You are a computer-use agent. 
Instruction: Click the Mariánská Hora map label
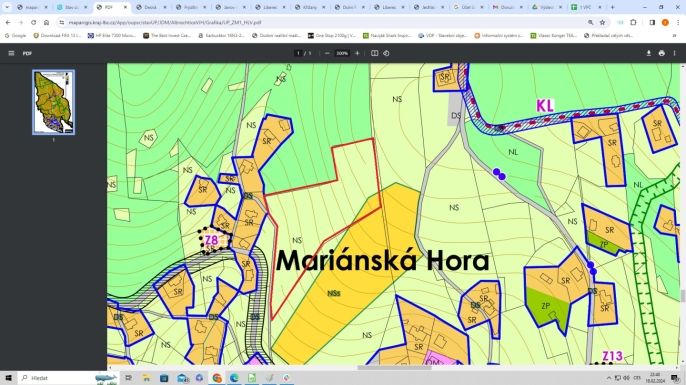(x=382, y=261)
